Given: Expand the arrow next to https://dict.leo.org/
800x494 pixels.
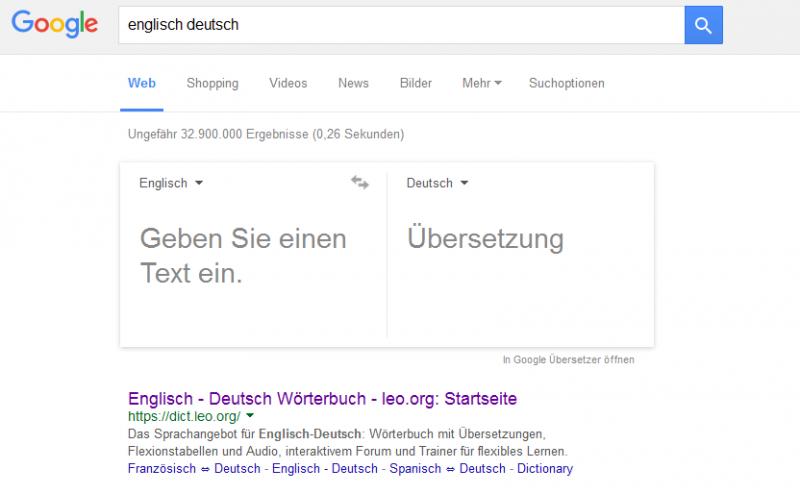Looking at the screenshot, I should [250, 415].
